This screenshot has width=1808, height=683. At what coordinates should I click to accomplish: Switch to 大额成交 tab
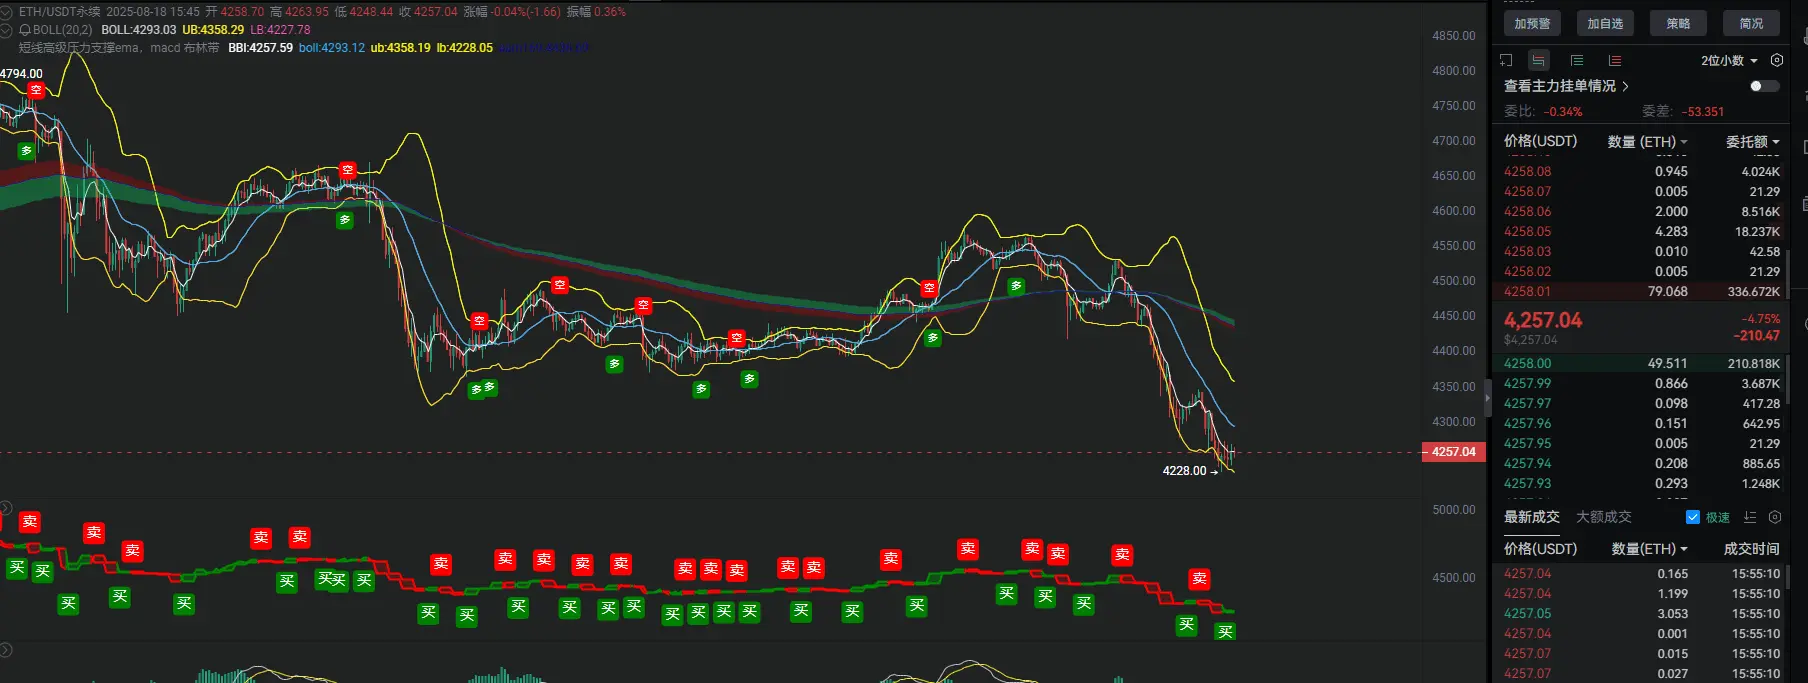[x=1603, y=517]
